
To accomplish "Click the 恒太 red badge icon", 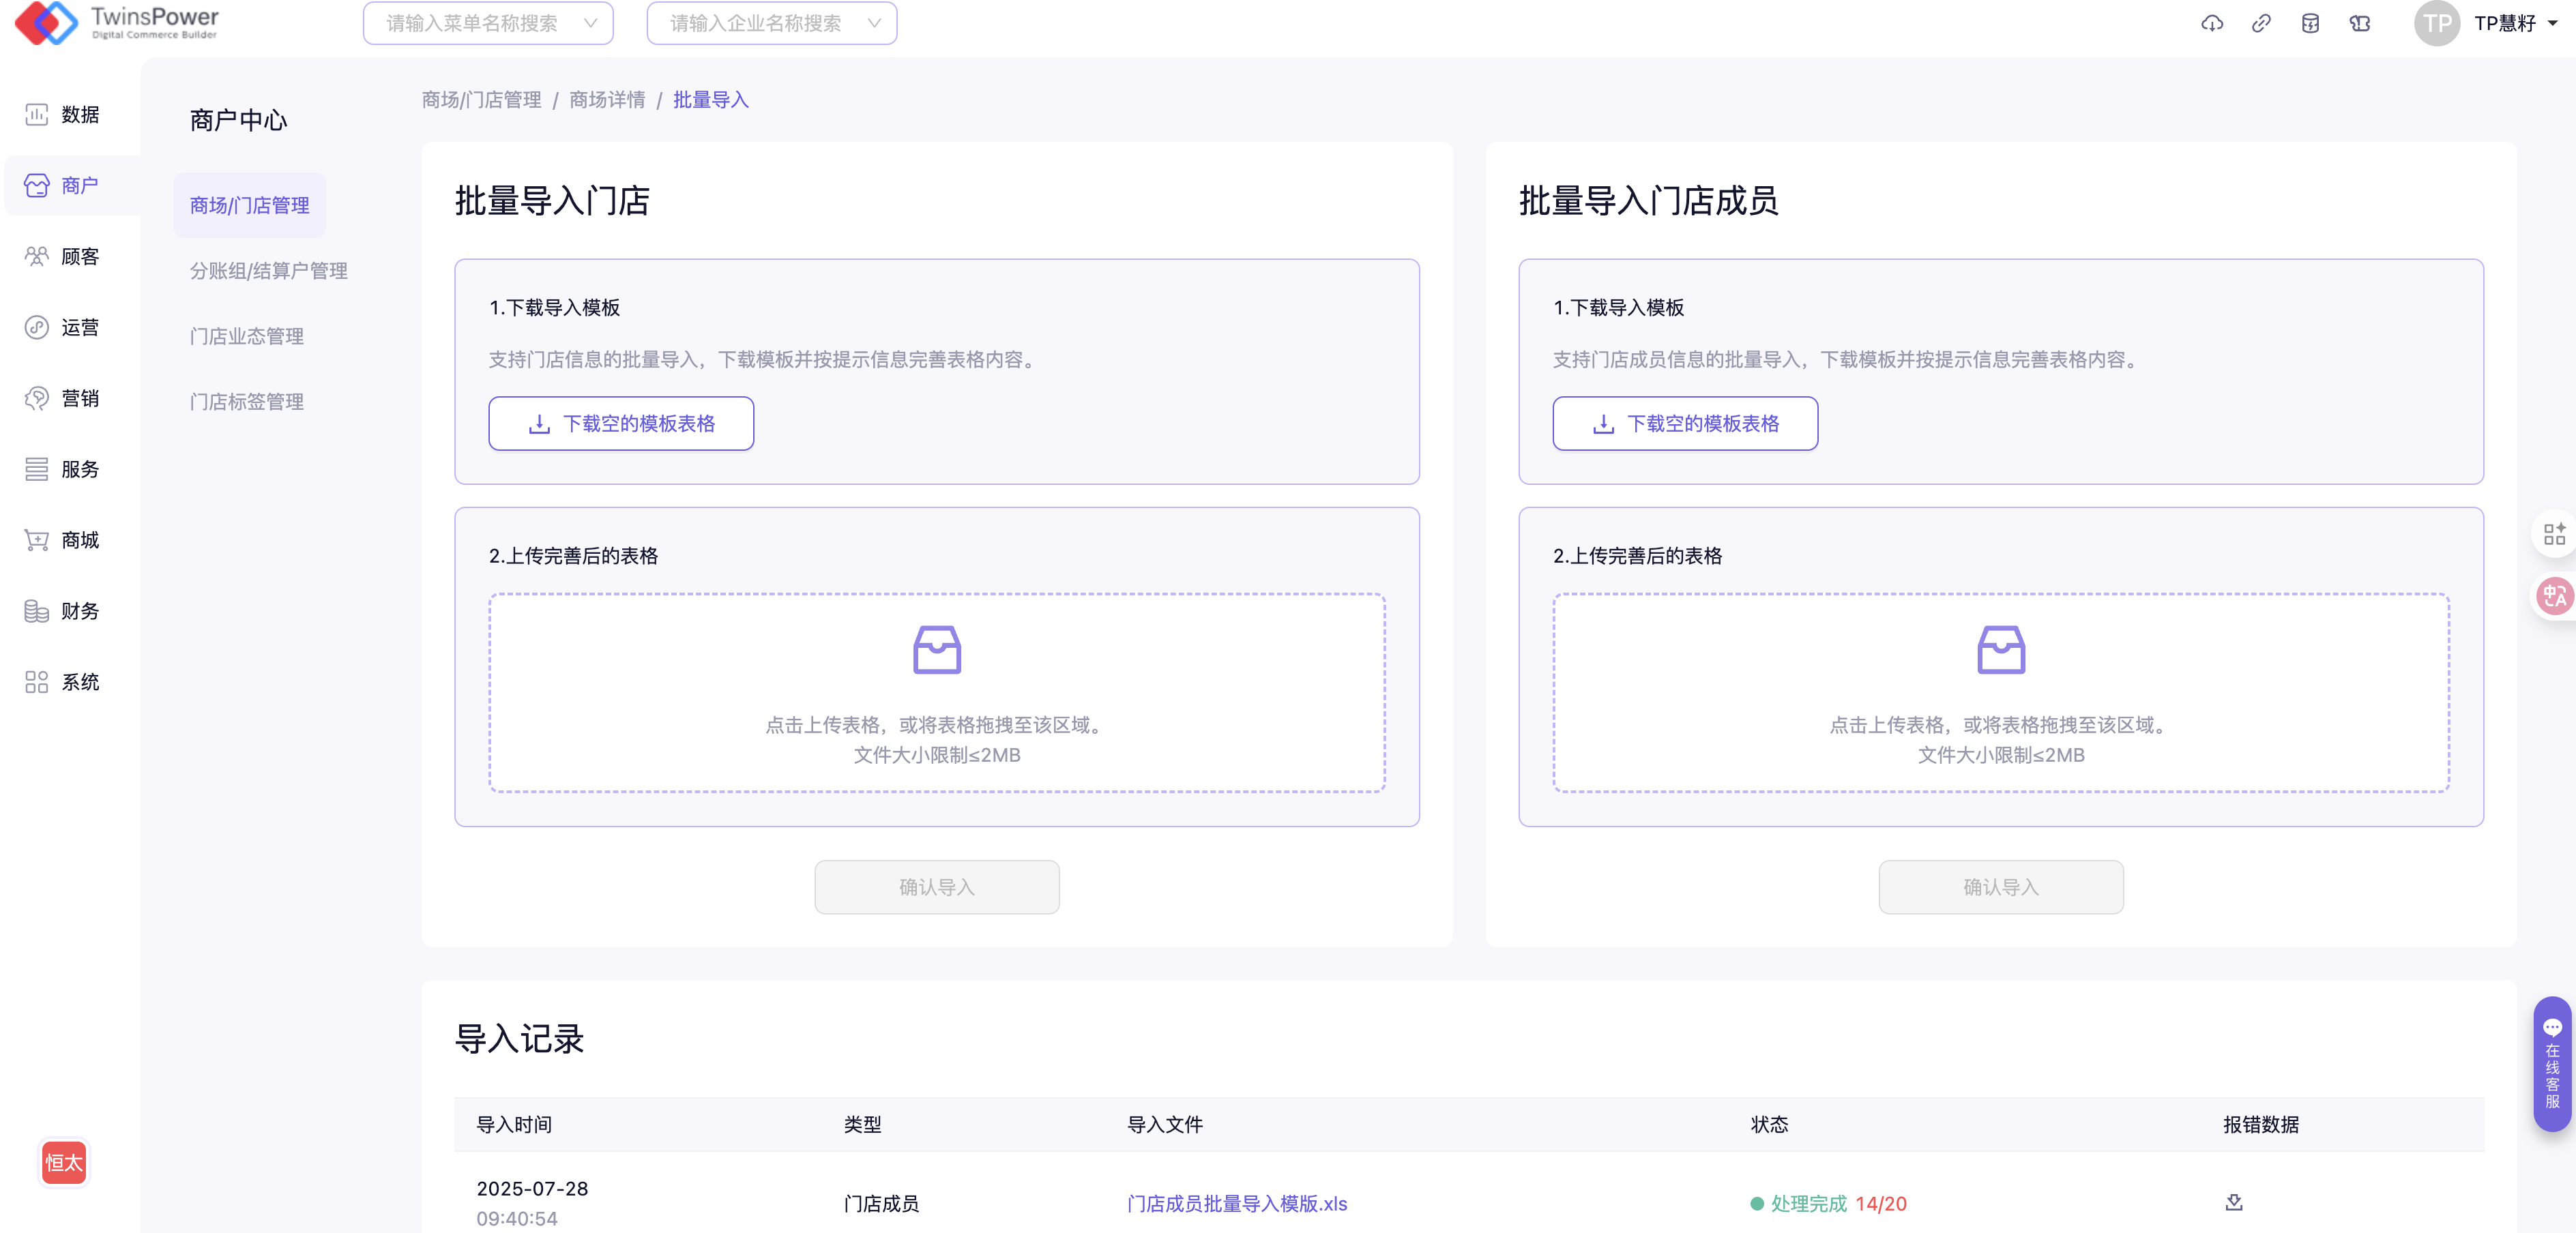I will [64, 1162].
